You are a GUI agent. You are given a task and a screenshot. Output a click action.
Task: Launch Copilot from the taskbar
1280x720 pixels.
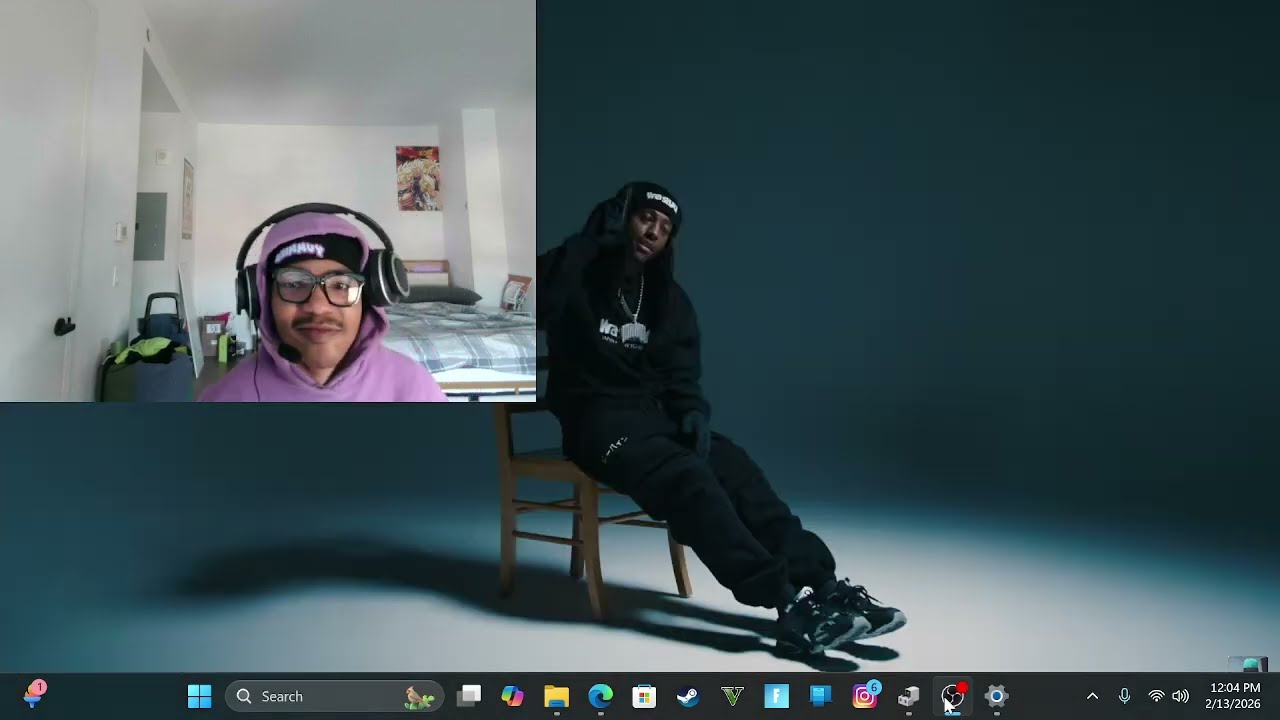513,696
